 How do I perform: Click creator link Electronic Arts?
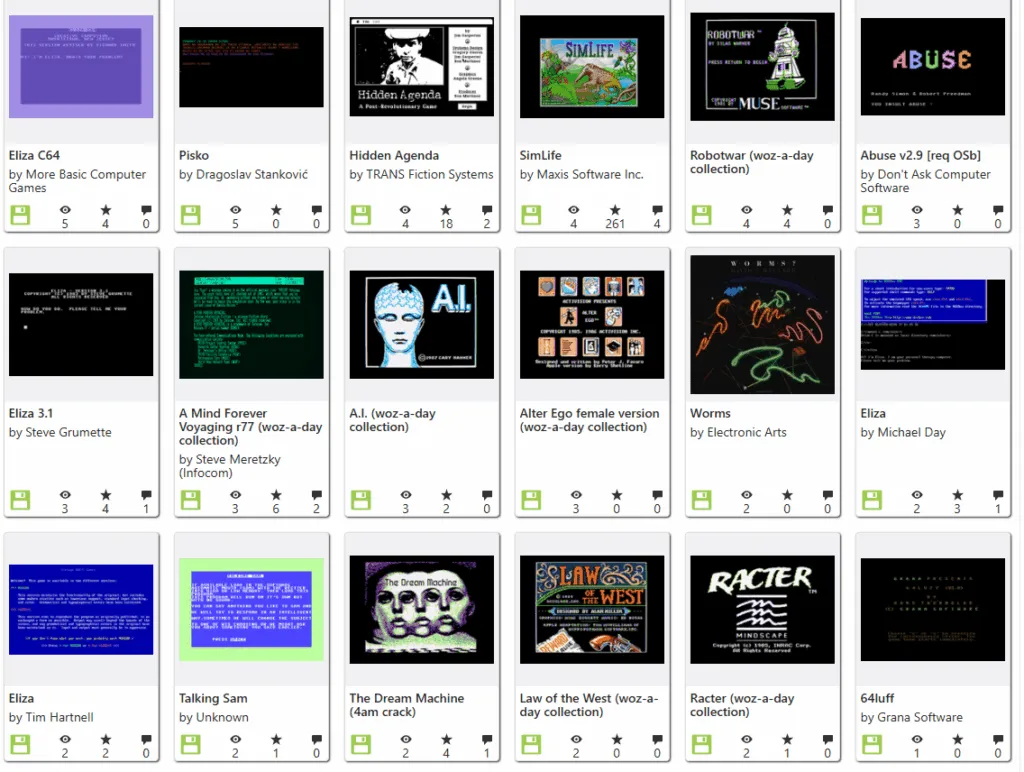point(747,432)
